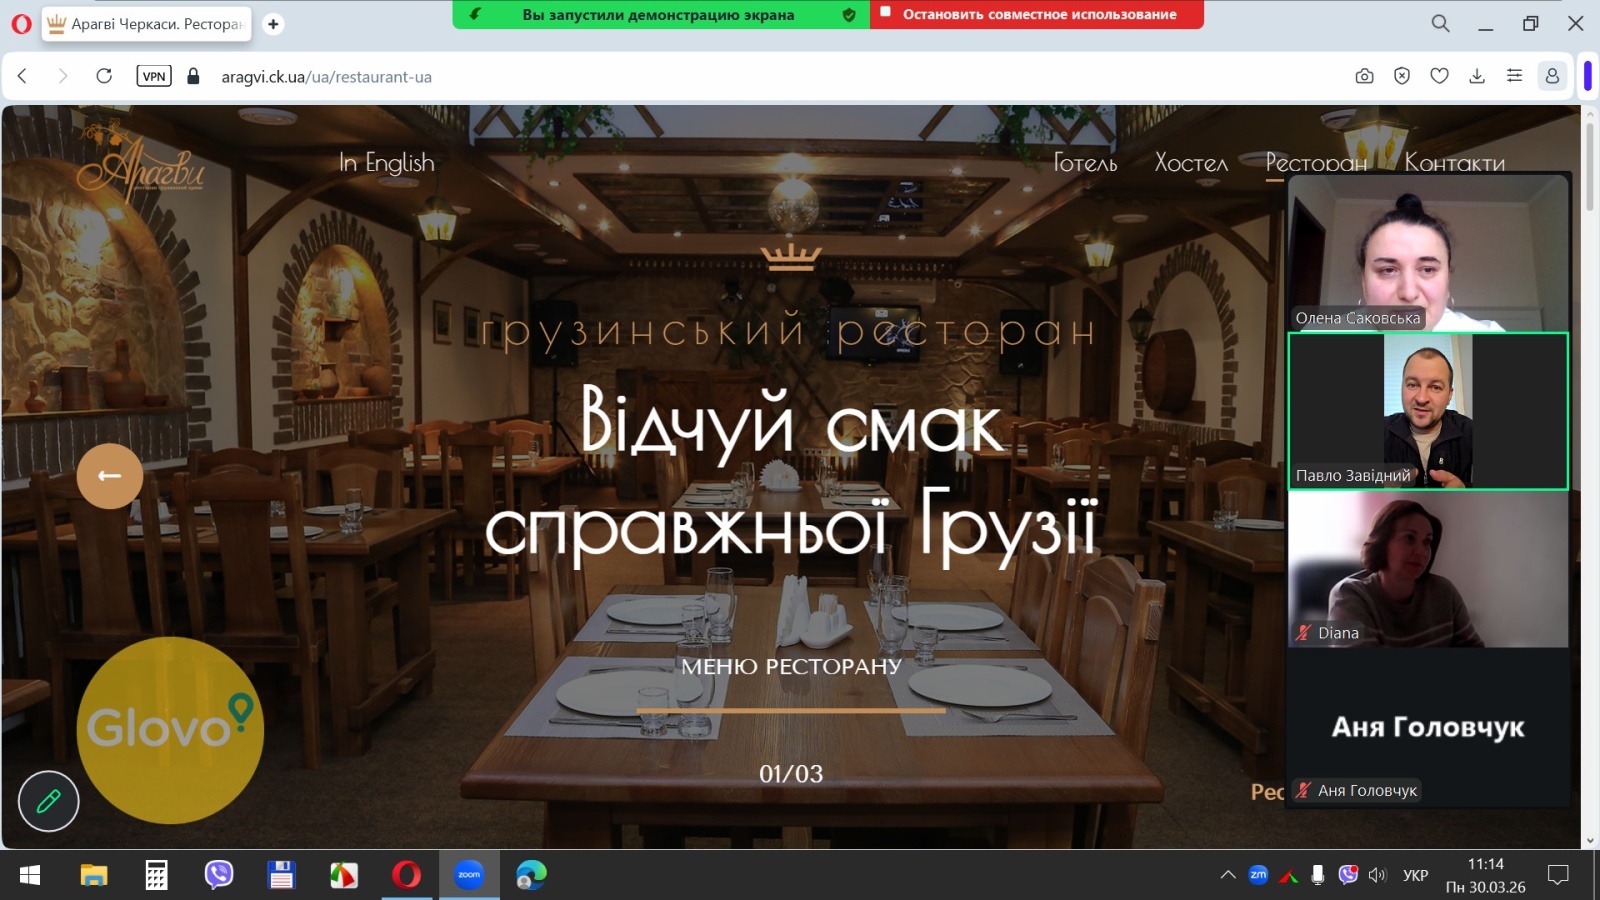Click the reload page icon
This screenshot has width=1600, height=900.
104,76
